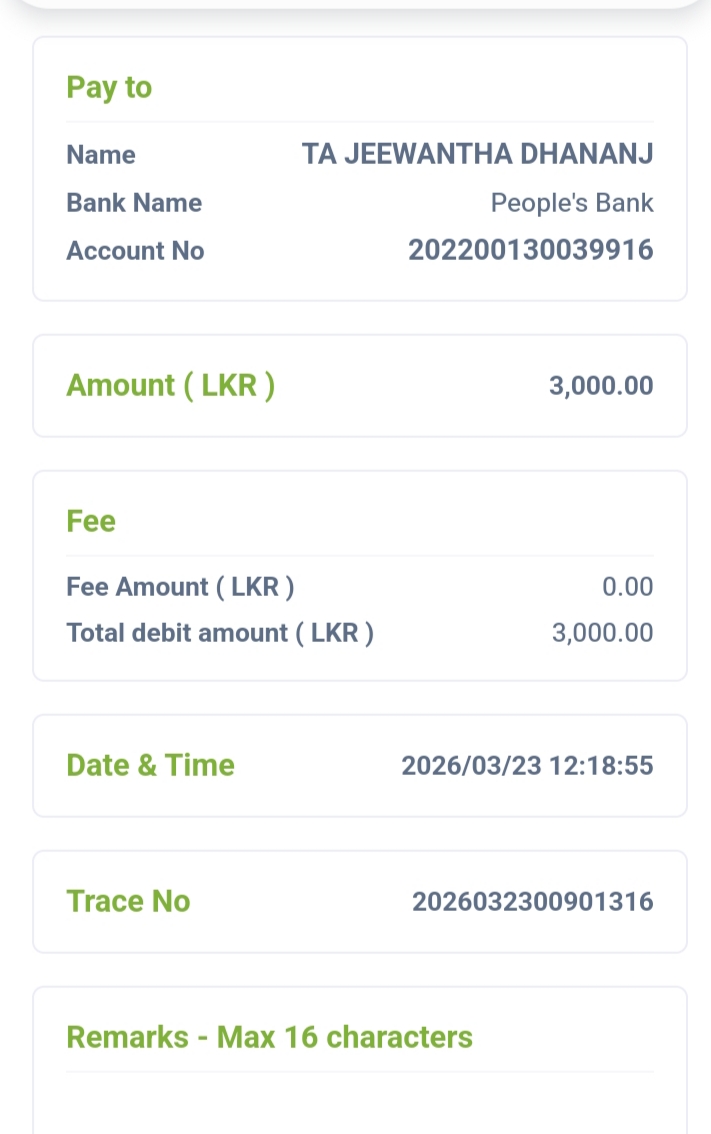The width and height of the screenshot is (711, 1134).
Task: Select the timestamp 2026/03/23 12:18:55
Action: [x=527, y=766]
